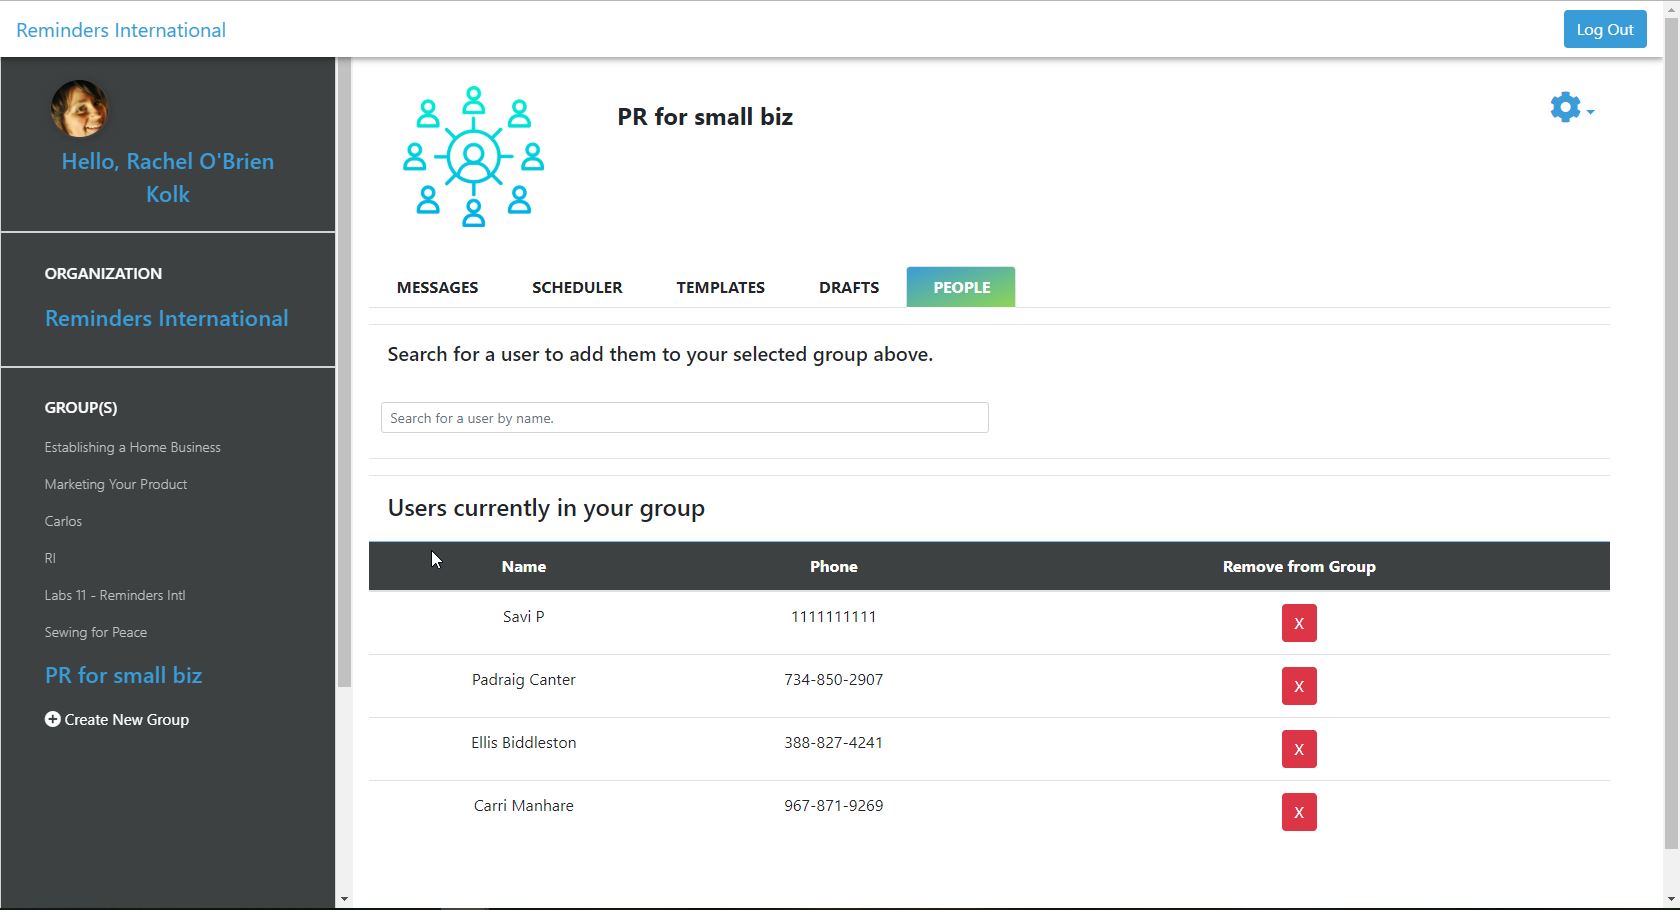Open the DRAFTS tab
Image resolution: width=1680 pixels, height=910 pixels.
tap(848, 287)
